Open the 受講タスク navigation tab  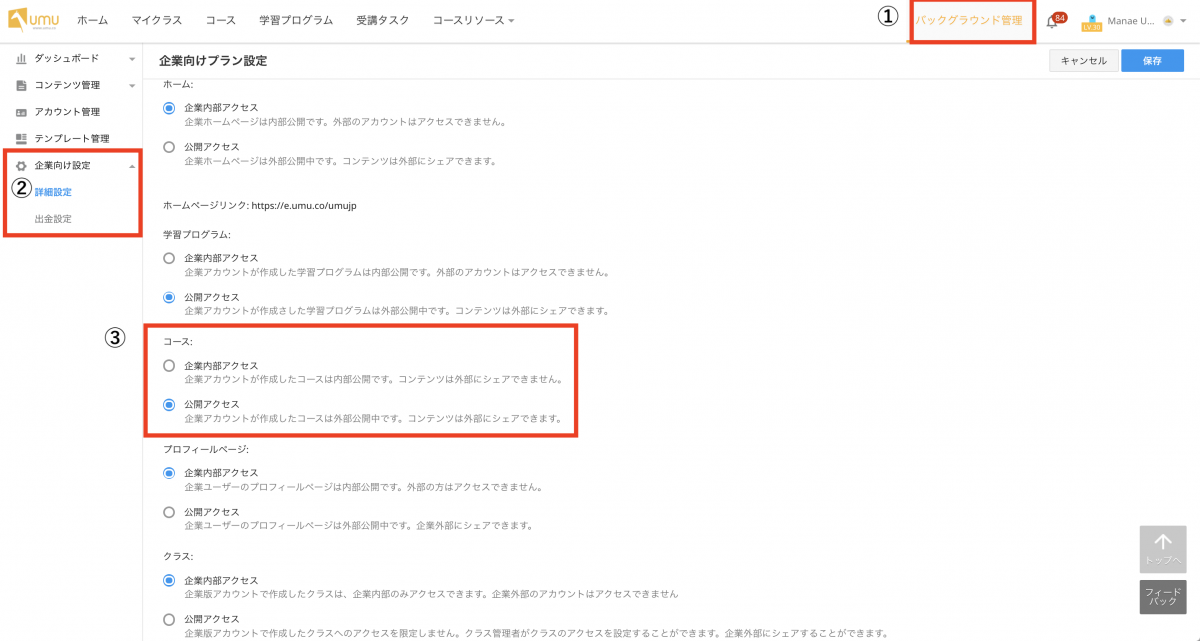[382, 20]
